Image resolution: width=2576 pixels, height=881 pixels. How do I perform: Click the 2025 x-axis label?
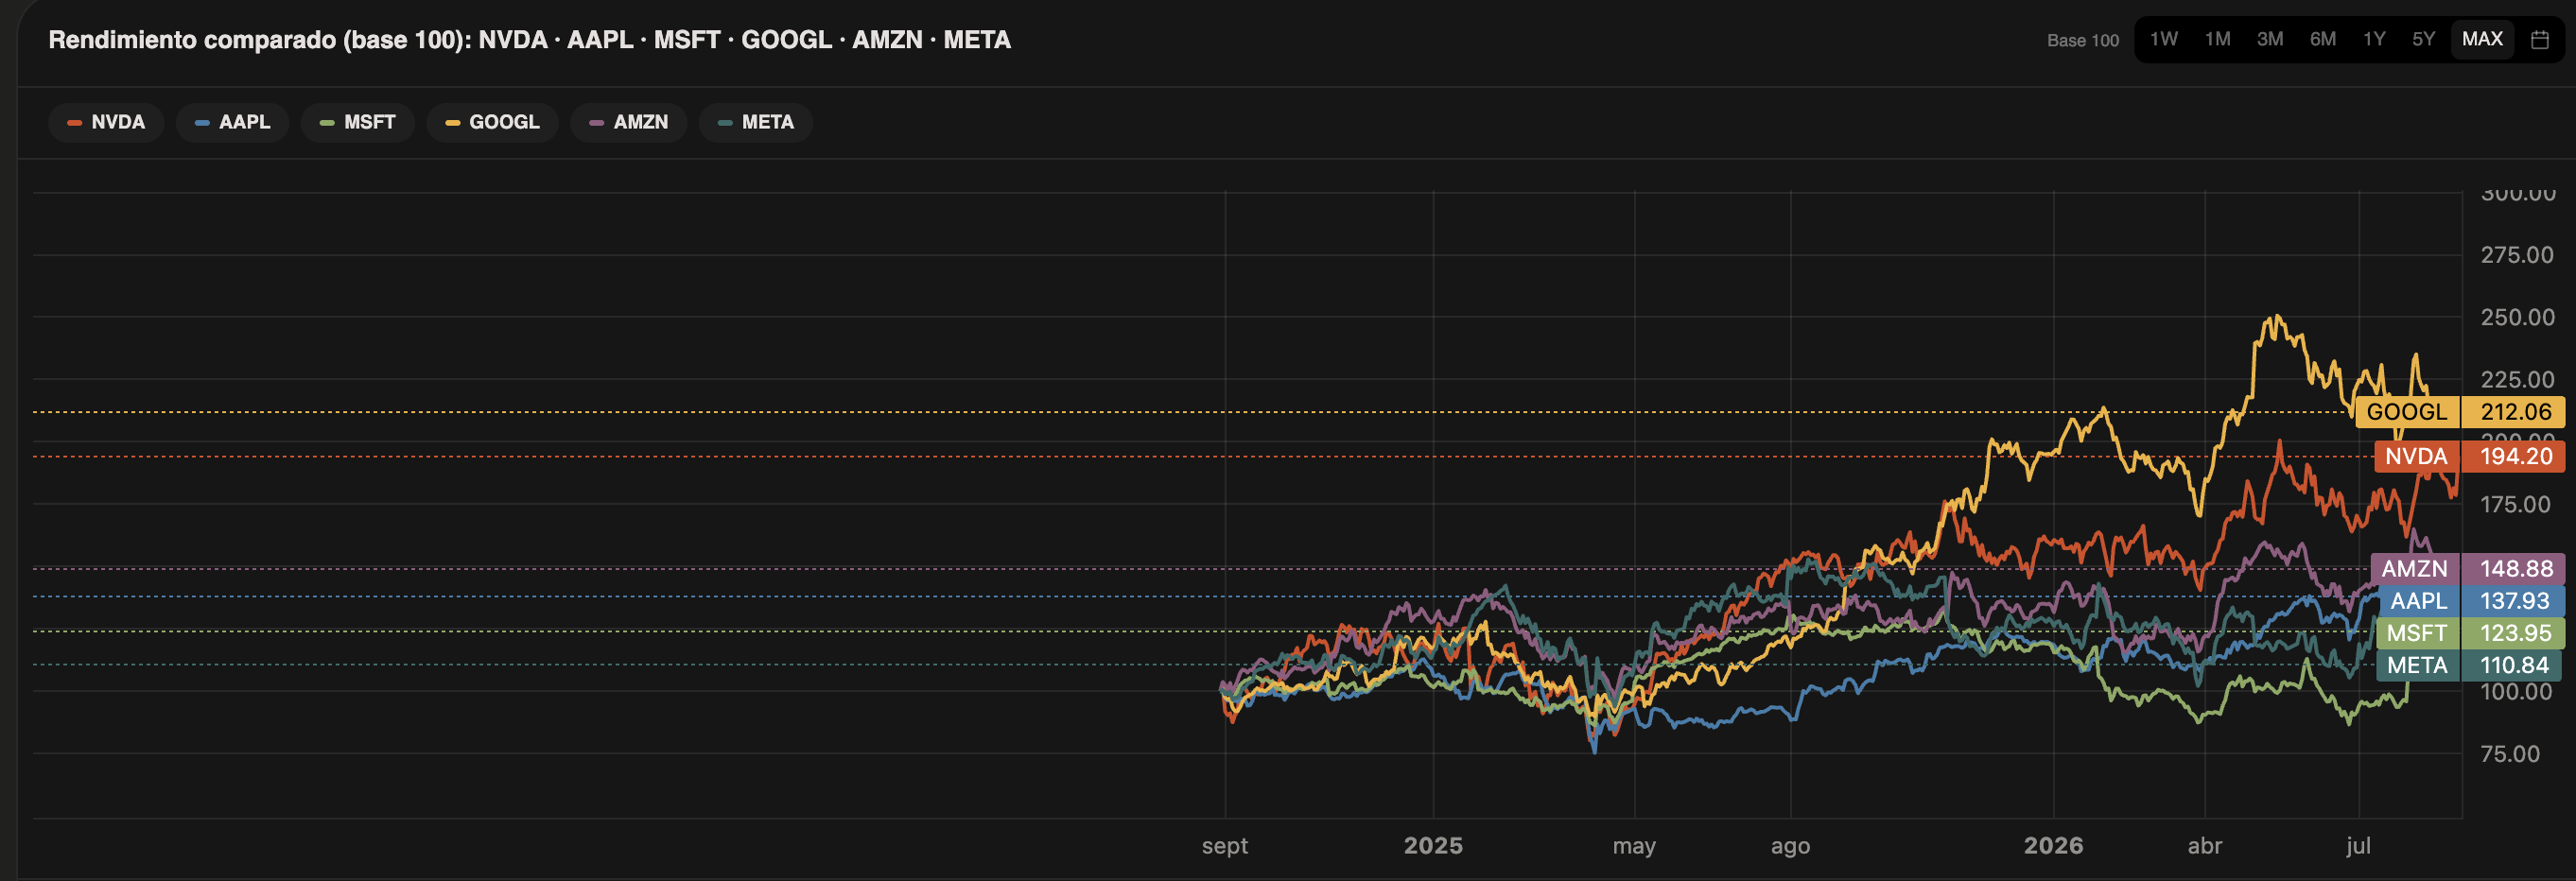[1433, 846]
